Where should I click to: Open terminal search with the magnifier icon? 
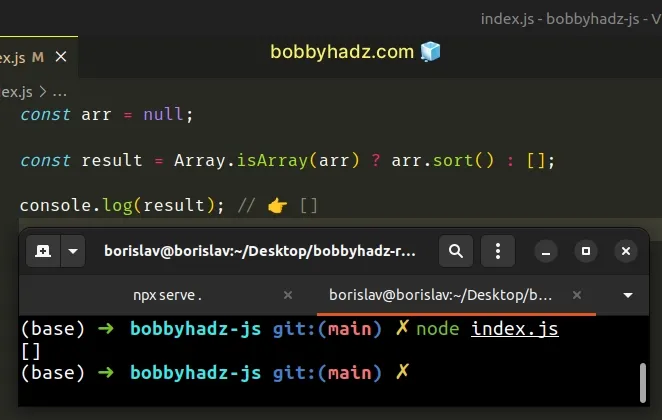456,251
